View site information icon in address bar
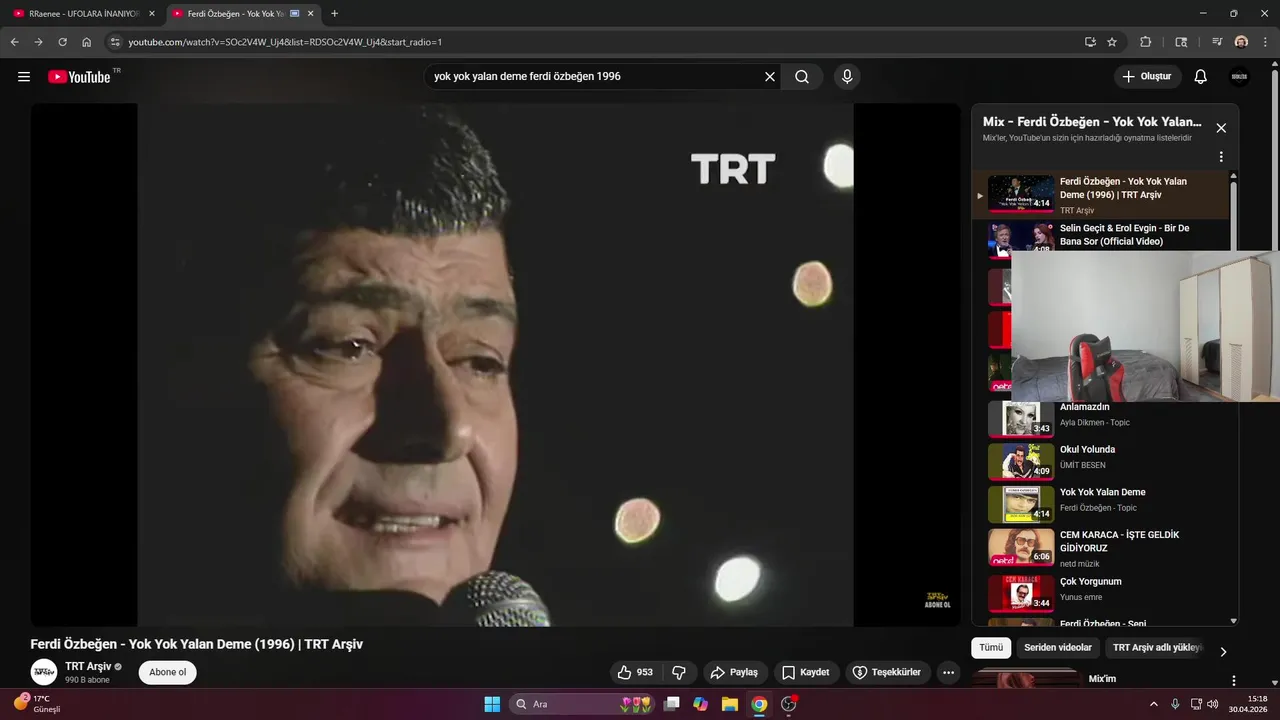 (x=115, y=42)
